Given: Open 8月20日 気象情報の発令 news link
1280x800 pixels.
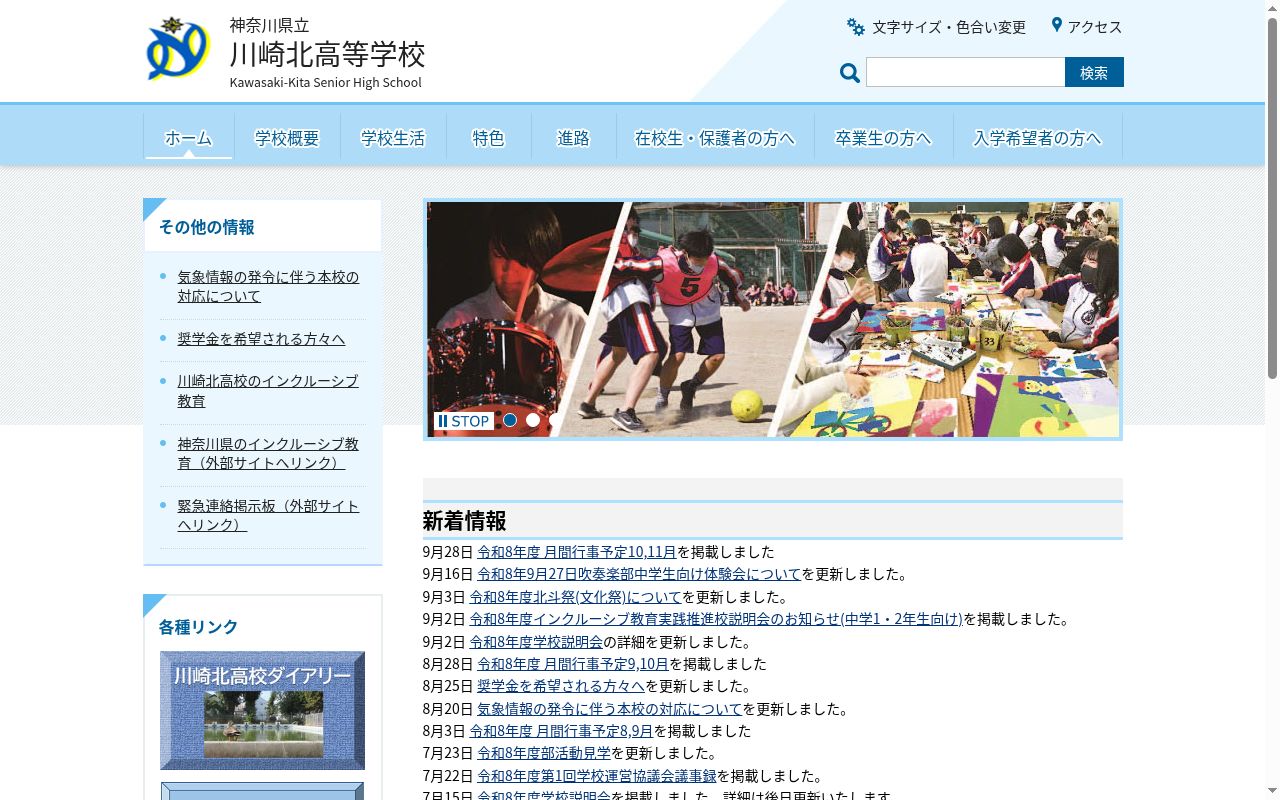Looking at the screenshot, I should [x=609, y=709].
